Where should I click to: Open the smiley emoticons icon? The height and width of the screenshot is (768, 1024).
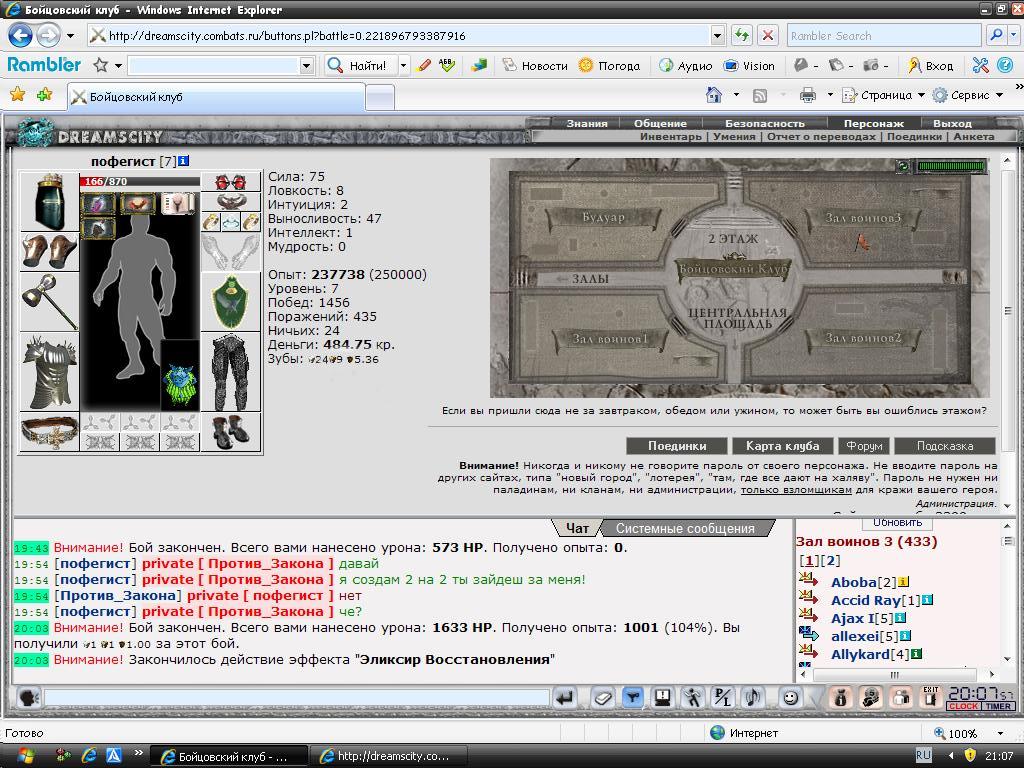click(791, 698)
